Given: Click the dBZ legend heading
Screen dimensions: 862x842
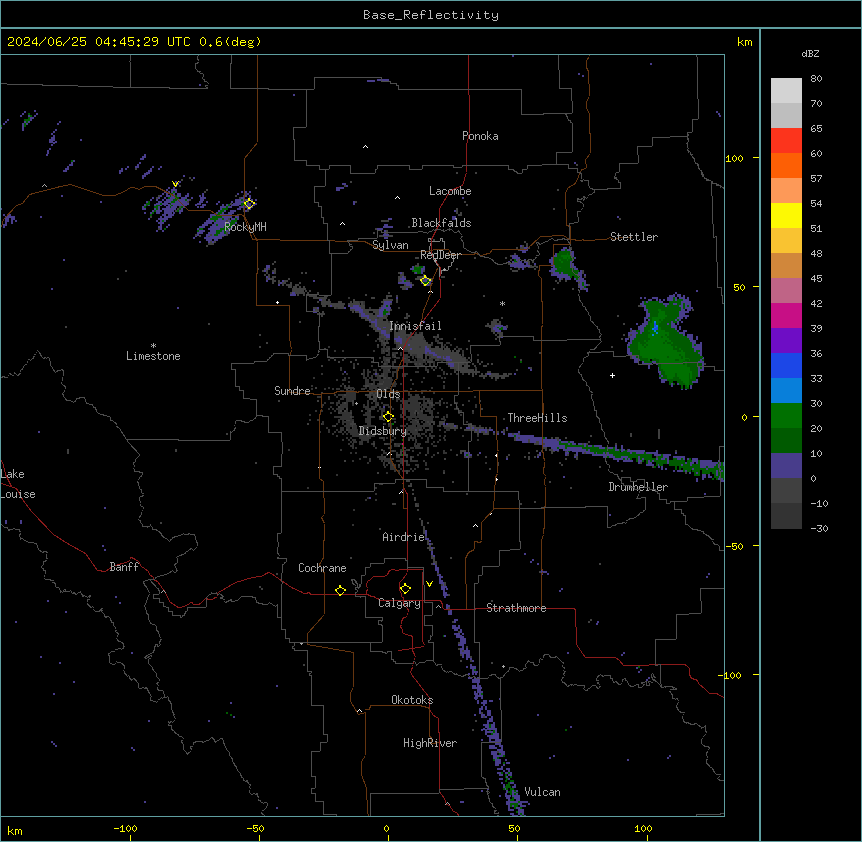Looking at the screenshot, I should (810, 54).
